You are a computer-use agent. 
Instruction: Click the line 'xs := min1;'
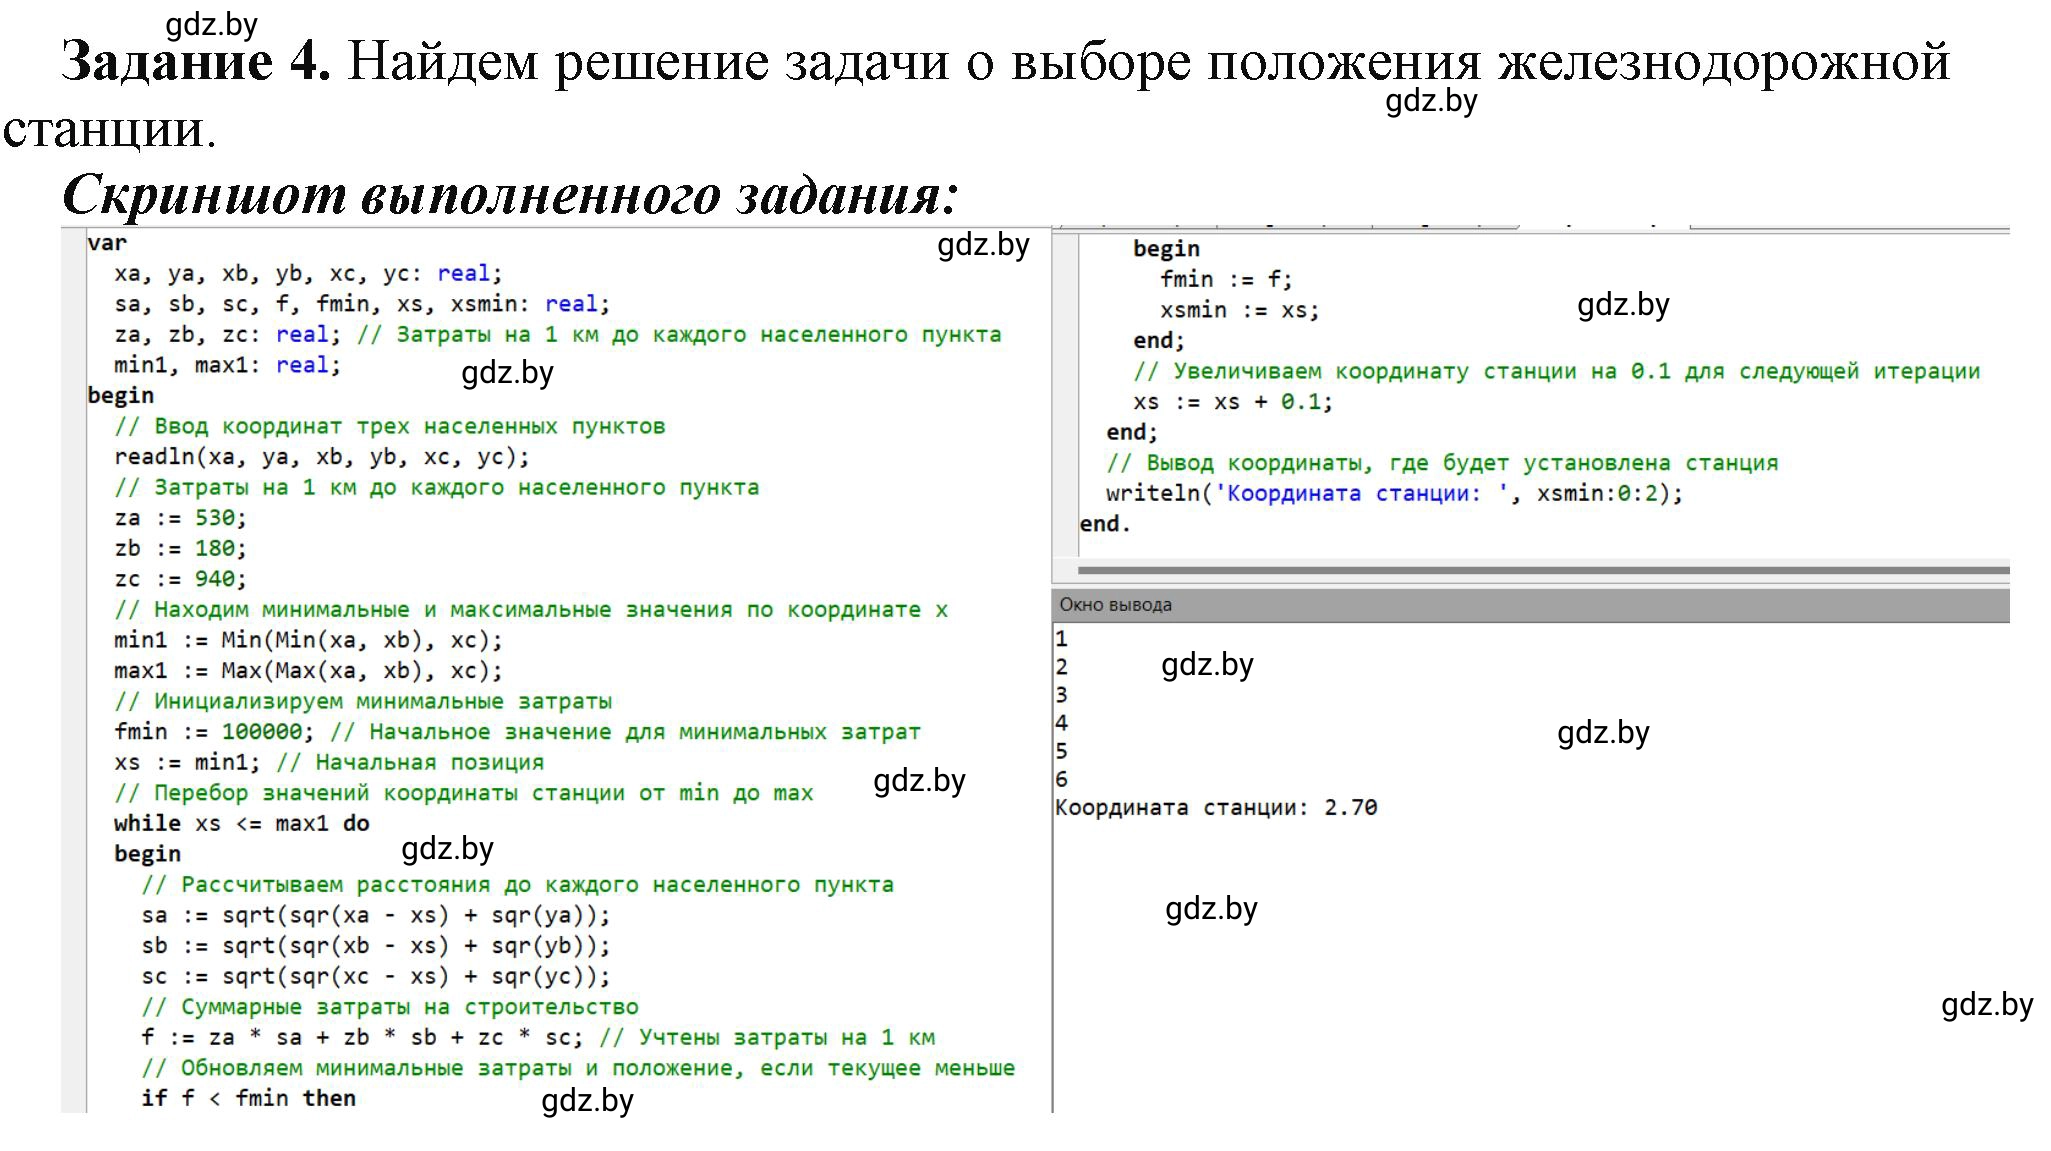pos(187,763)
